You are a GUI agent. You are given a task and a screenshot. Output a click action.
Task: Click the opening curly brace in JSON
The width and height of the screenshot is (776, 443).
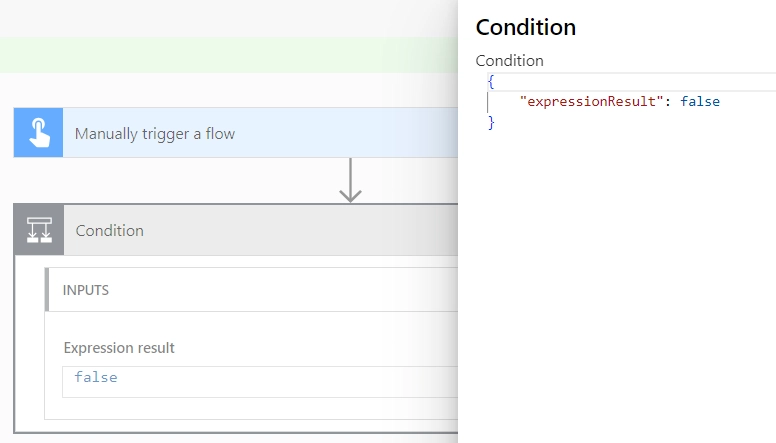point(491,81)
